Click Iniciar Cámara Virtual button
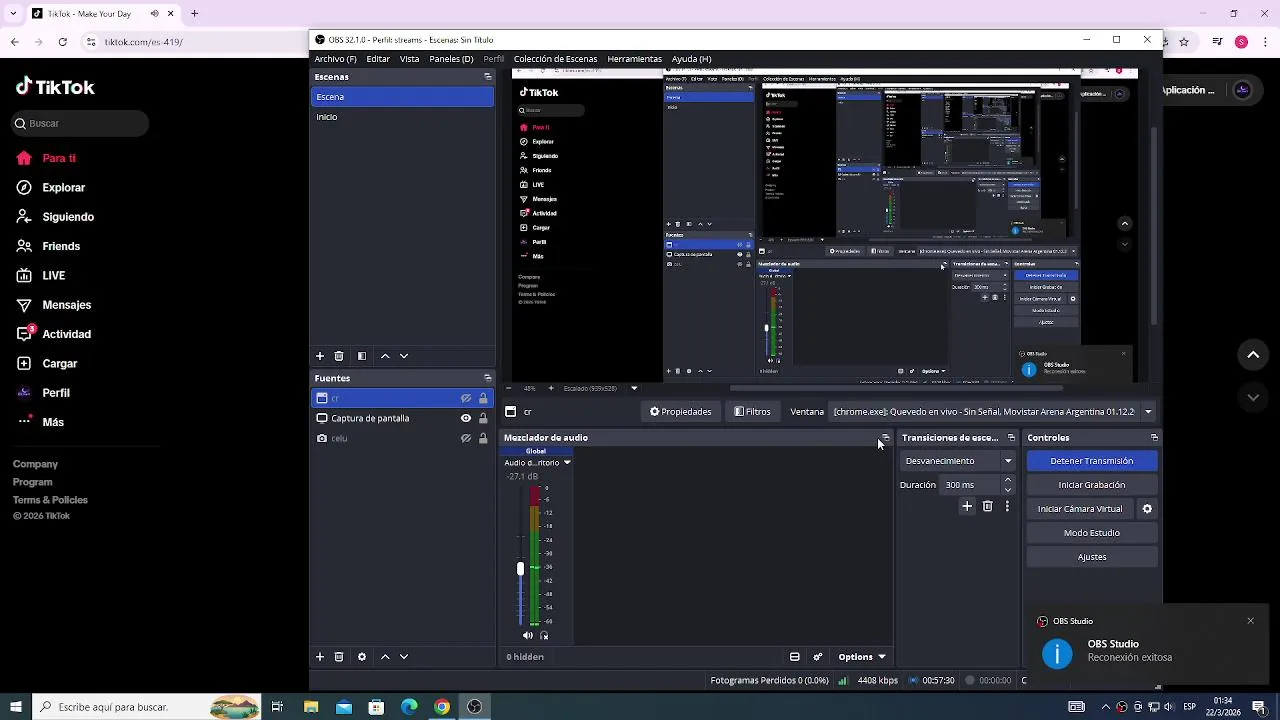The image size is (1280, 720). pos(1080,509)
